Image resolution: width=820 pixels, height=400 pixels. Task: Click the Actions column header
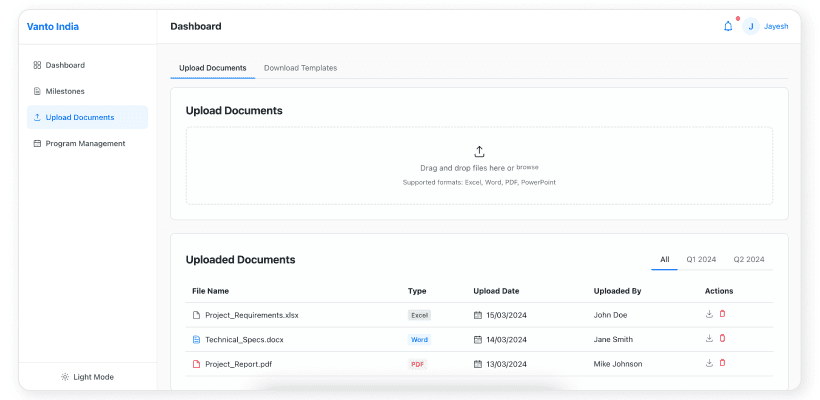(719, 291)
